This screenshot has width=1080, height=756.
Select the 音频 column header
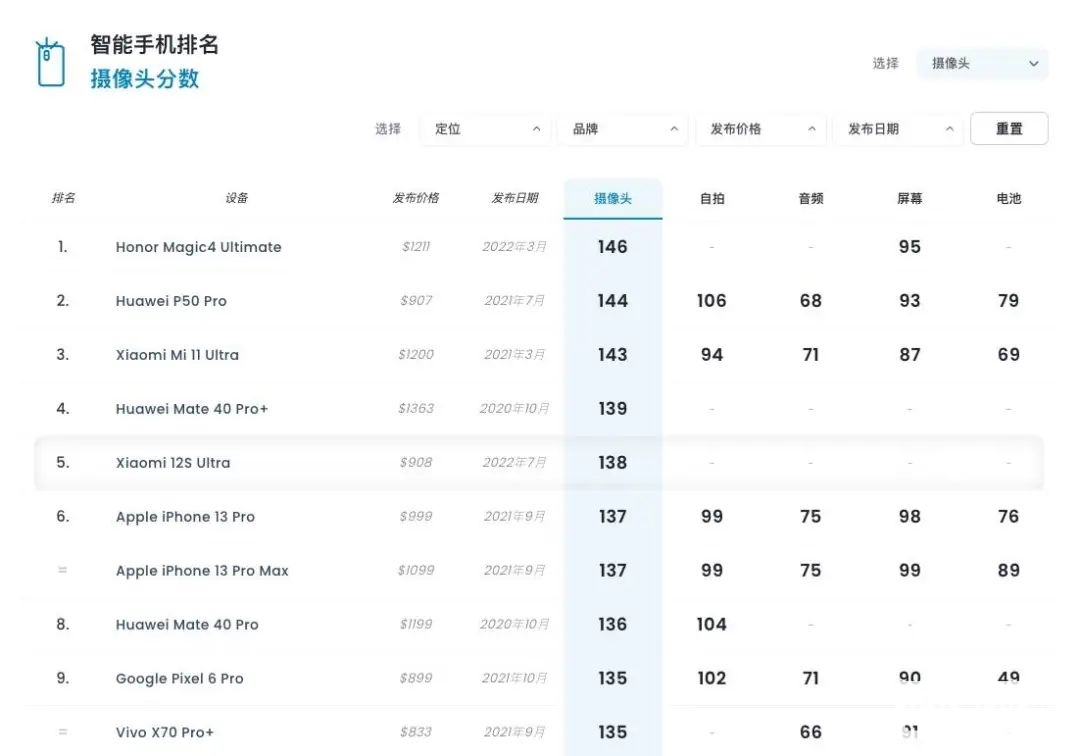[x=811, y=198]
